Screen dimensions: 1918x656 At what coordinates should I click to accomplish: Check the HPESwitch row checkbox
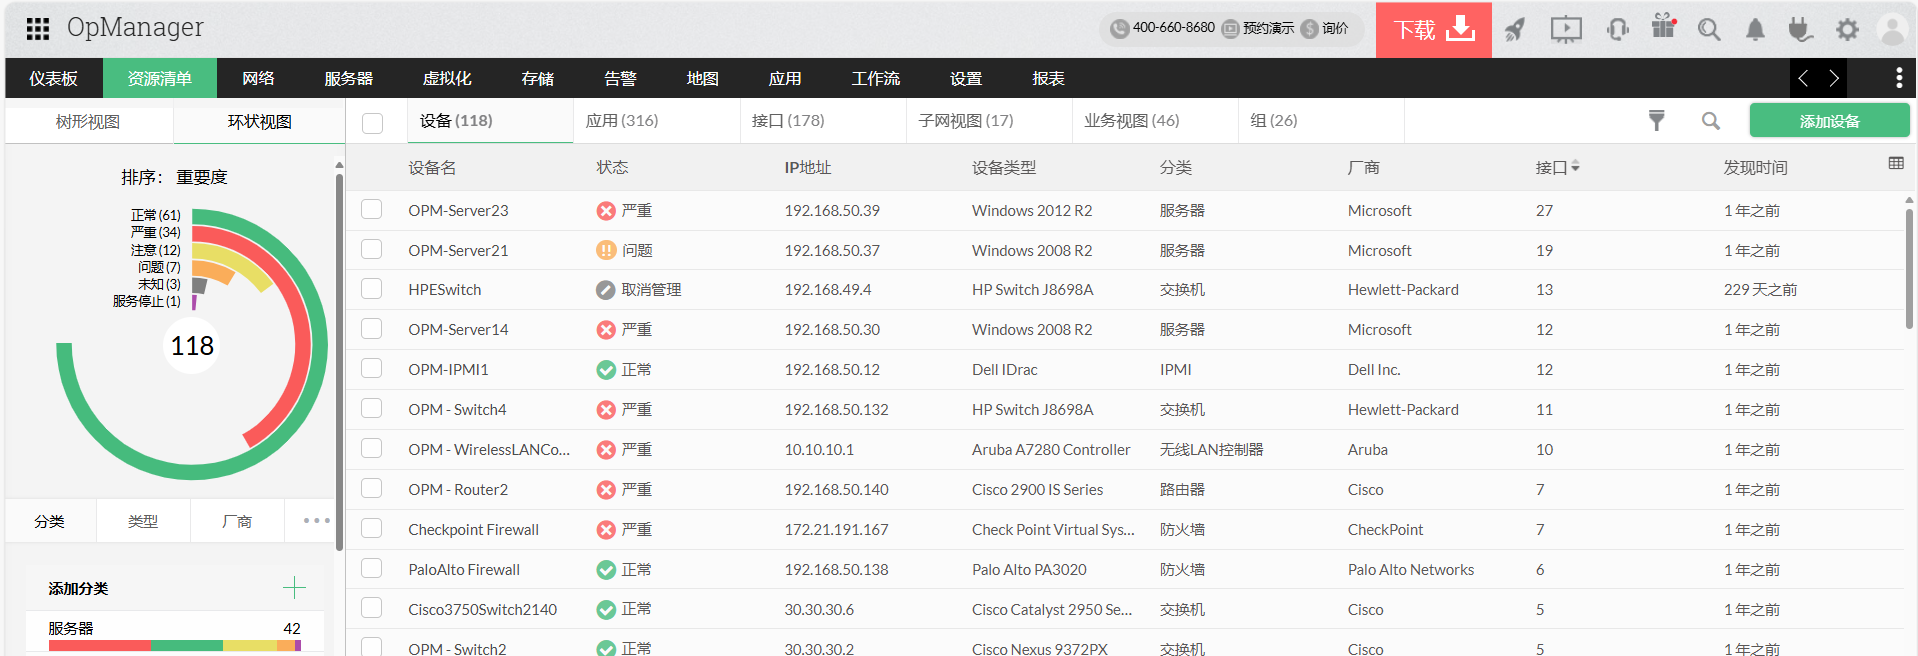(x=372, y=289)
